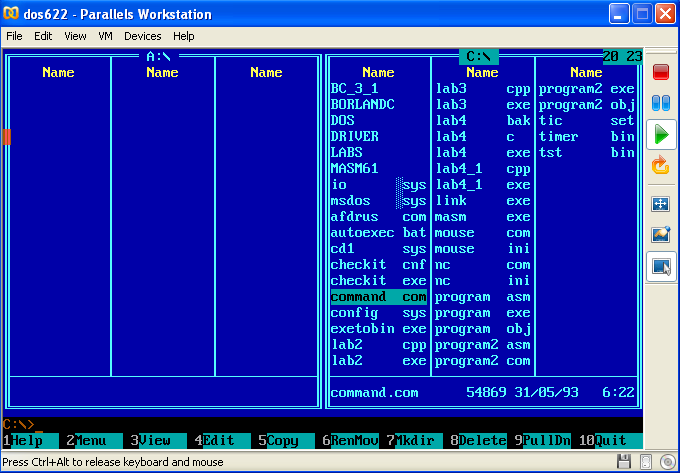Screen dimensions: 680x473
Task: Pause the virtual machine
Action: 661,103
